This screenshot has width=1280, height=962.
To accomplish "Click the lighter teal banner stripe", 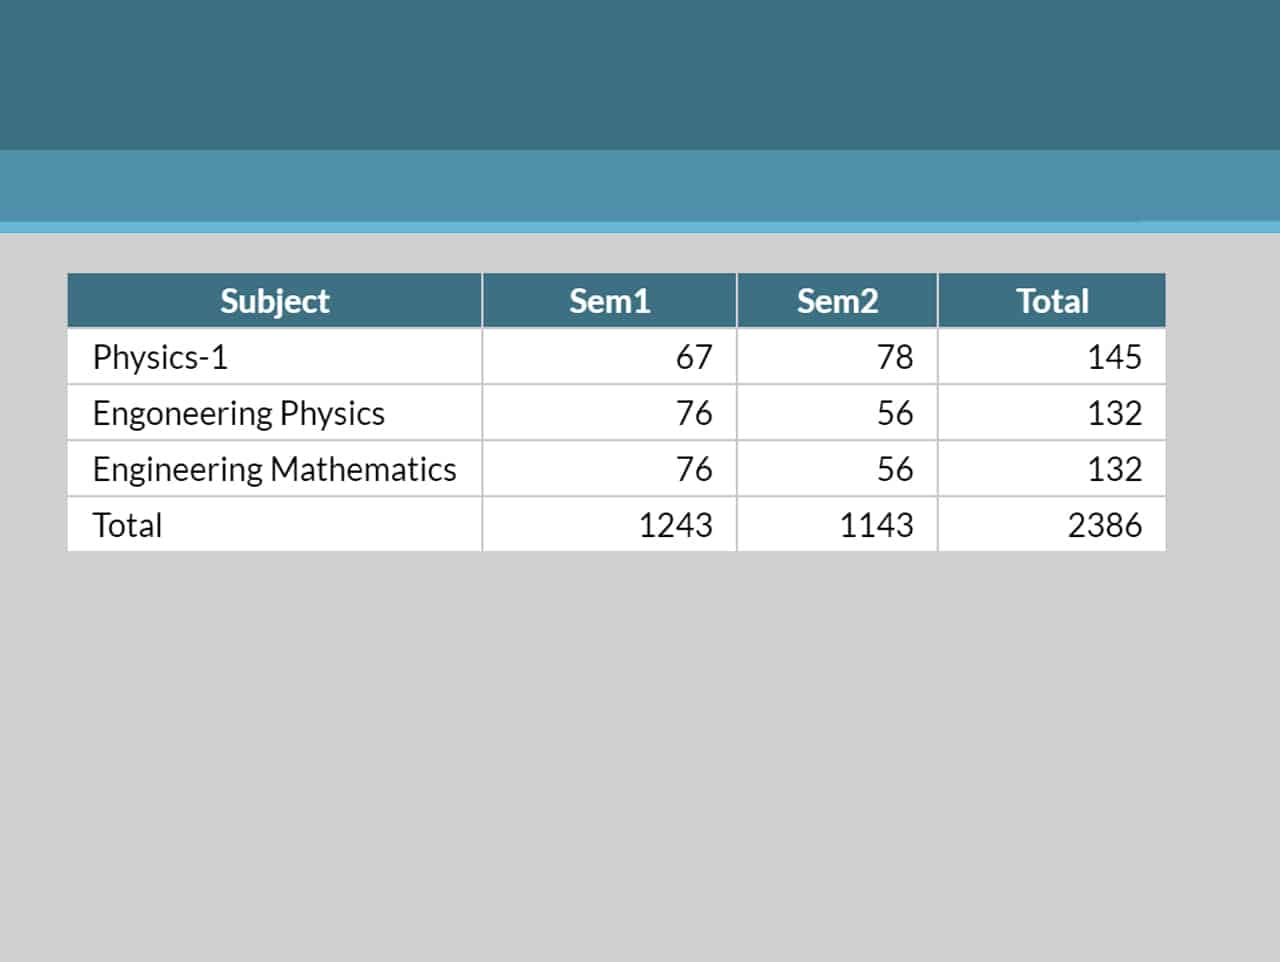I will point(640,185).
